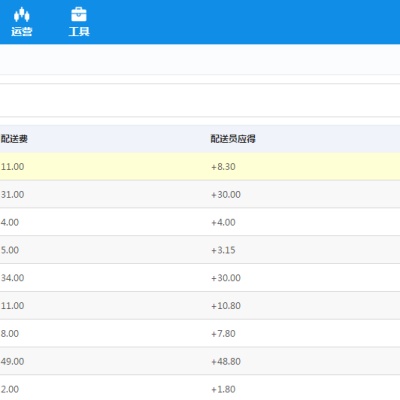Select the 5.00 delivery fee cell

[10, 250]
